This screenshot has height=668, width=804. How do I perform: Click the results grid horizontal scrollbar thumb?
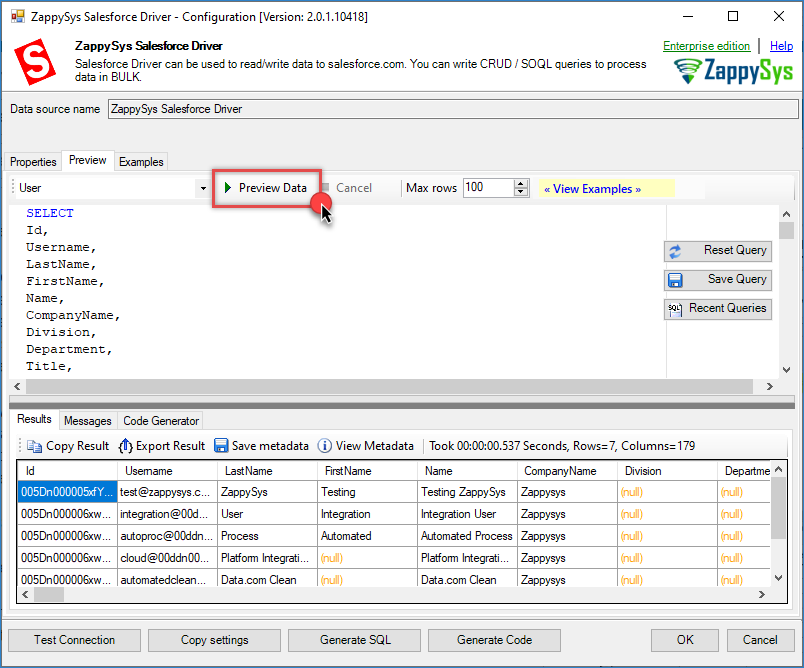click(x=49, y=595)
